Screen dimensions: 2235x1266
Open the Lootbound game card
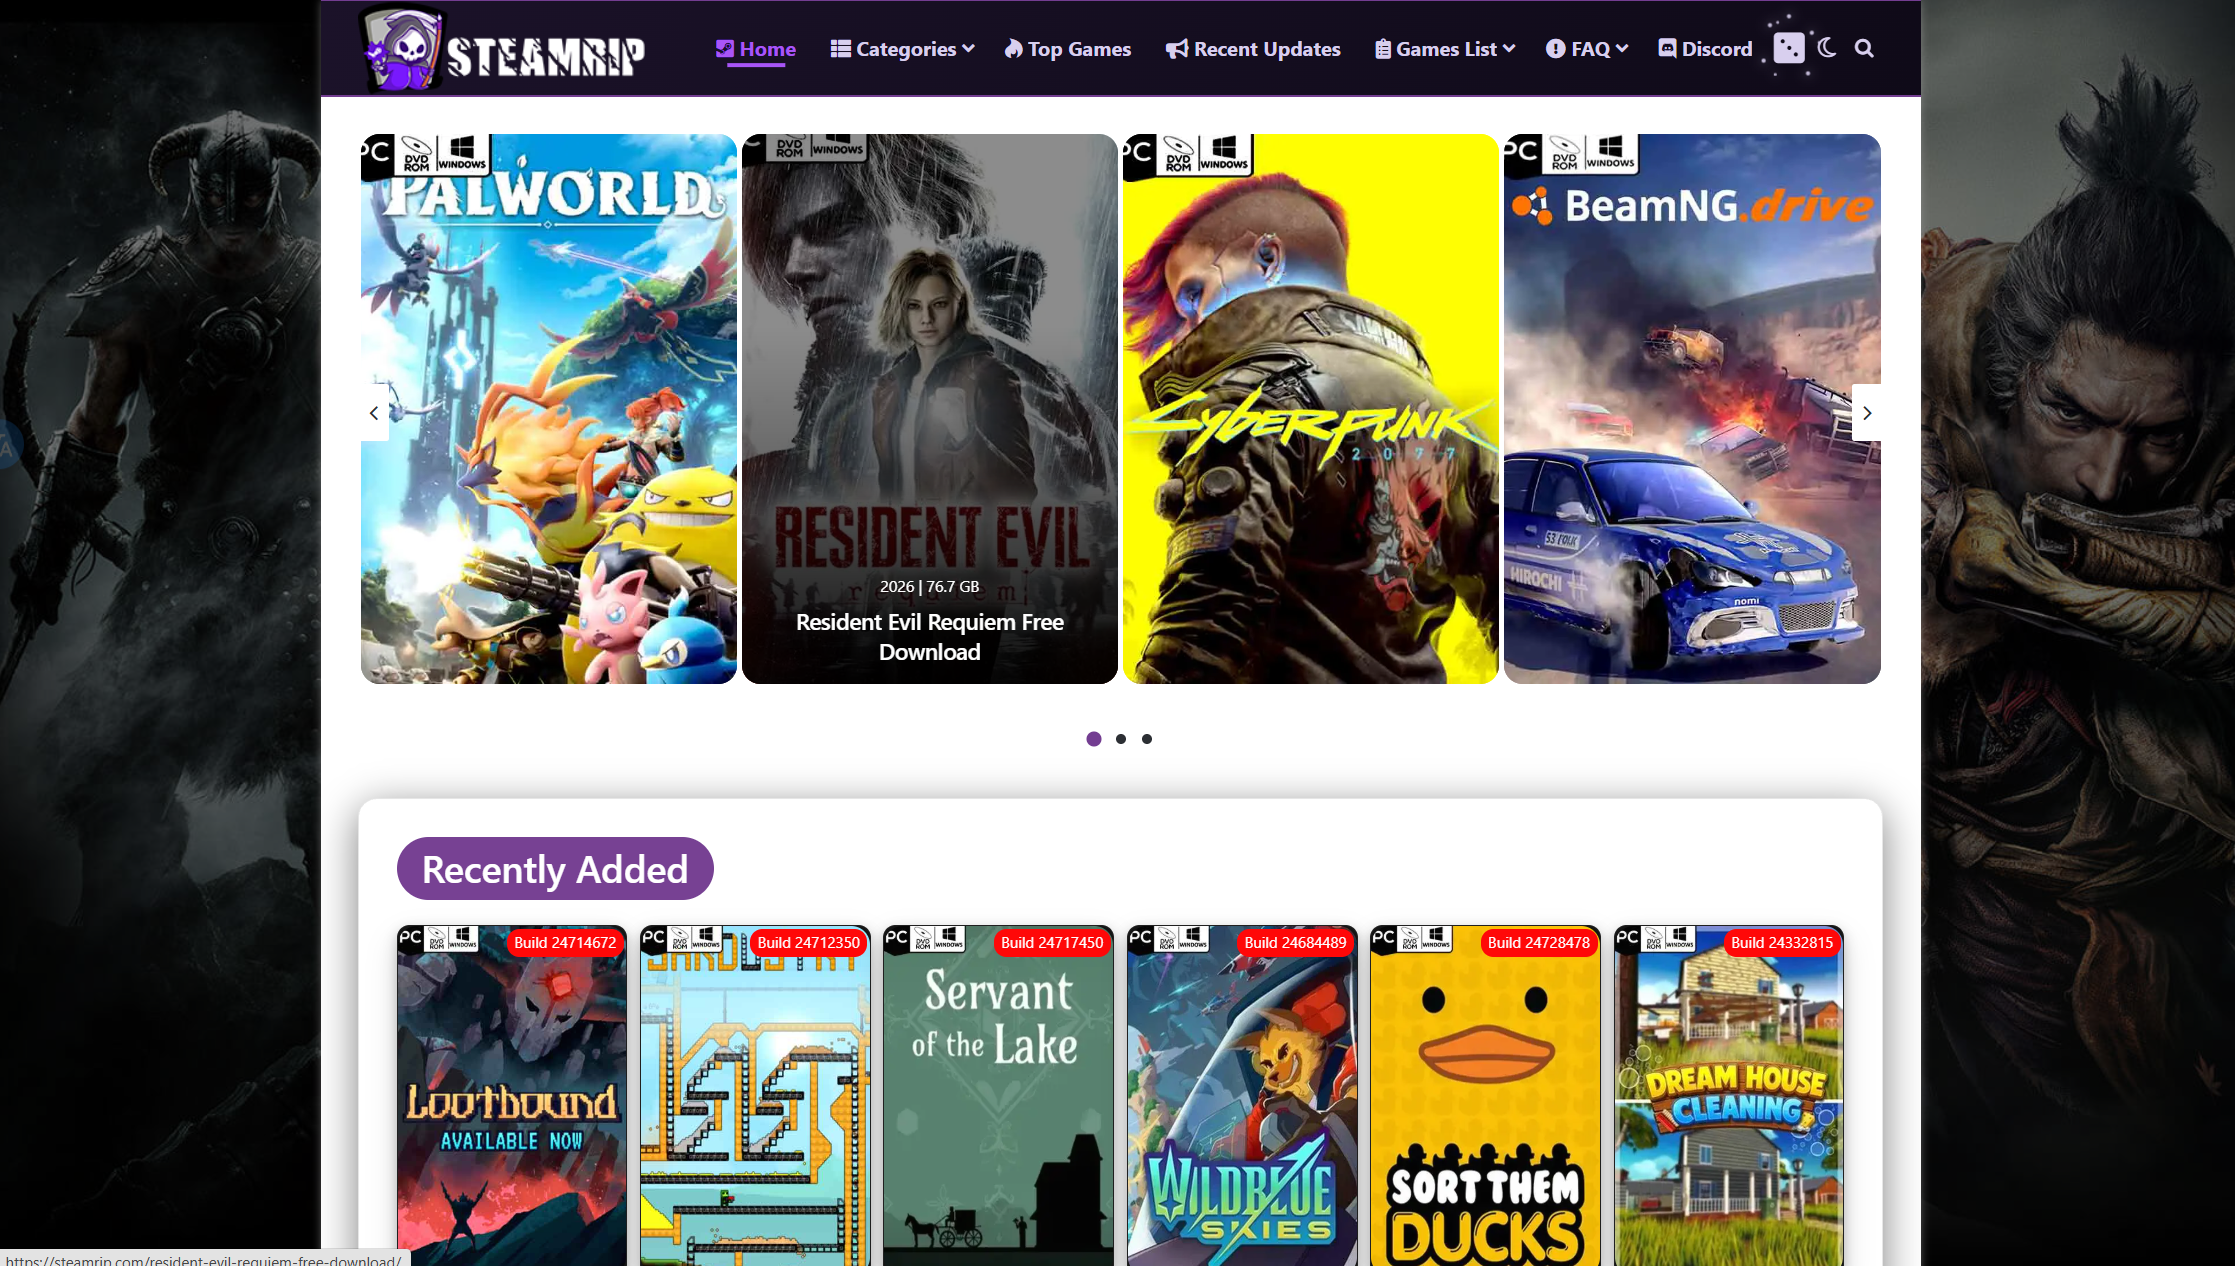pos(512,1096)
